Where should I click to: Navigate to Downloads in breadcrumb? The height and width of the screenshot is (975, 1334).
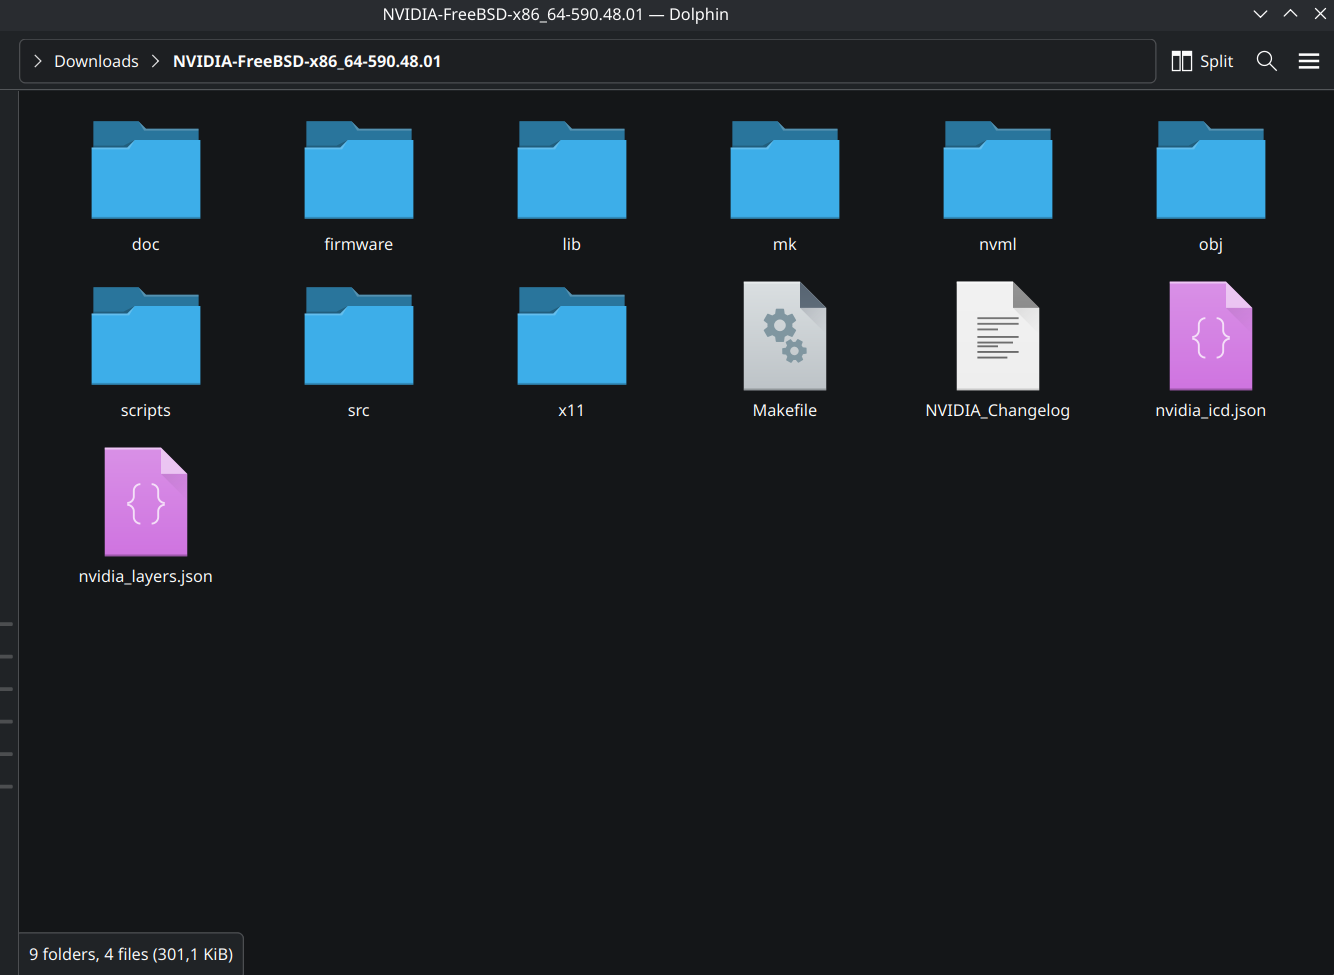[96, 61]
